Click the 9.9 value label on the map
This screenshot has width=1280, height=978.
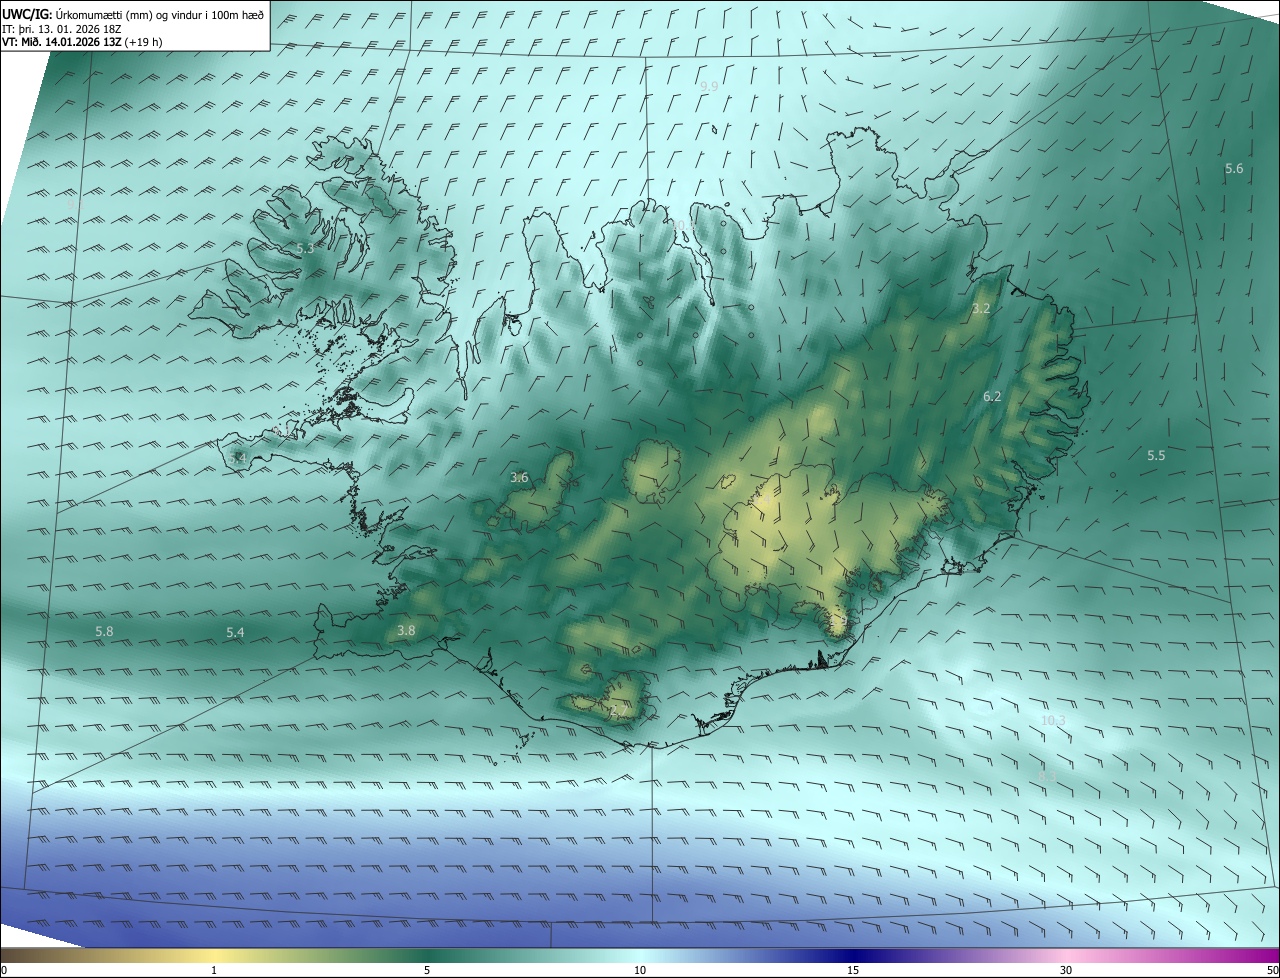(709, 87)
